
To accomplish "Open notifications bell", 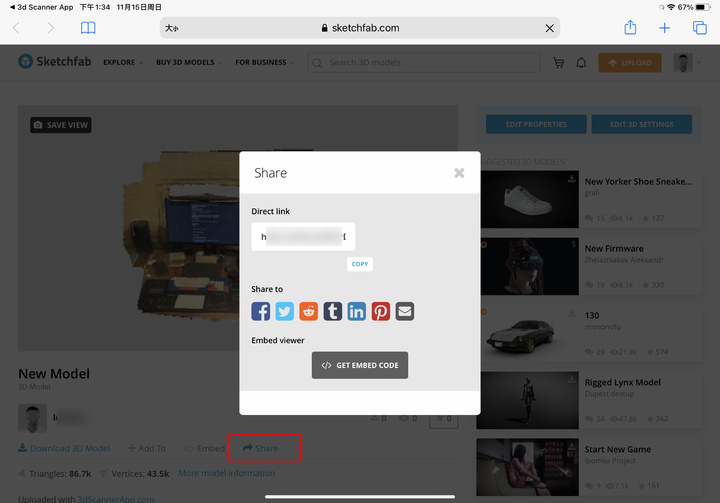I will (581, 62).
